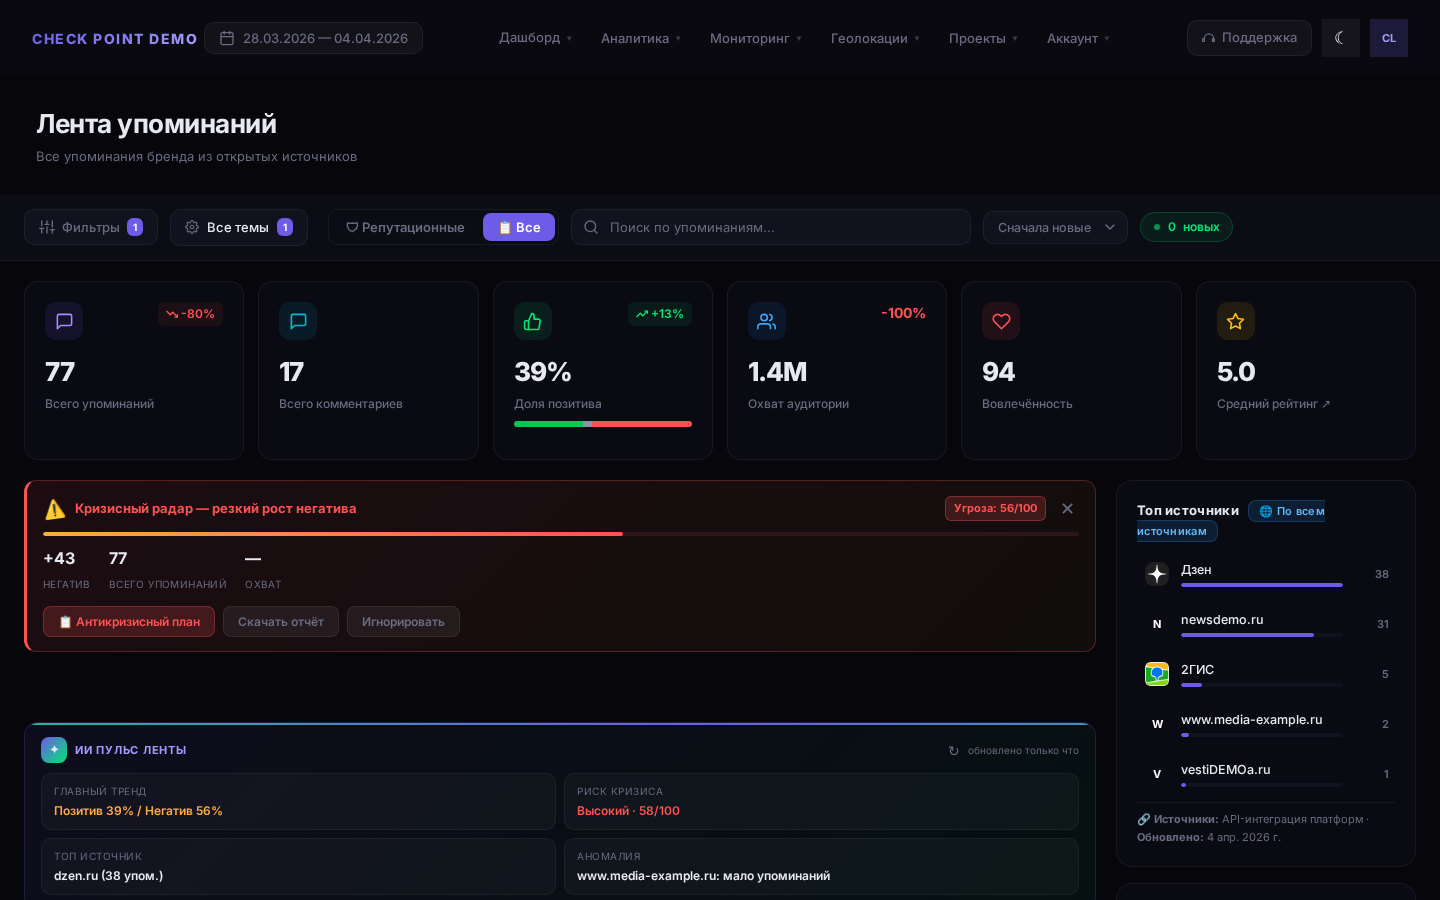Click the heart icon on the Вовлечённость card
The image size is (1440, 900).
coord(1000,321)
